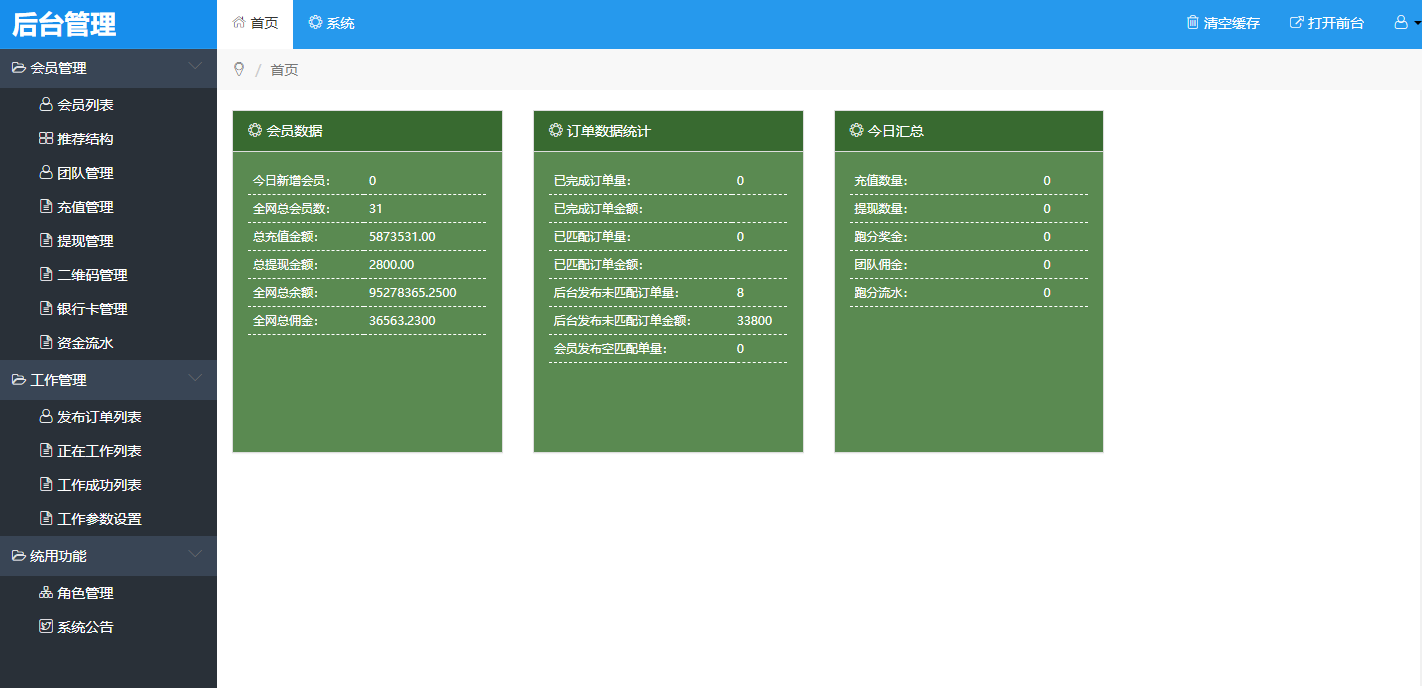The height and width of the screenshot is (688, 1422).
Task: Click the 角色管理 network icon
Action: 44,592
